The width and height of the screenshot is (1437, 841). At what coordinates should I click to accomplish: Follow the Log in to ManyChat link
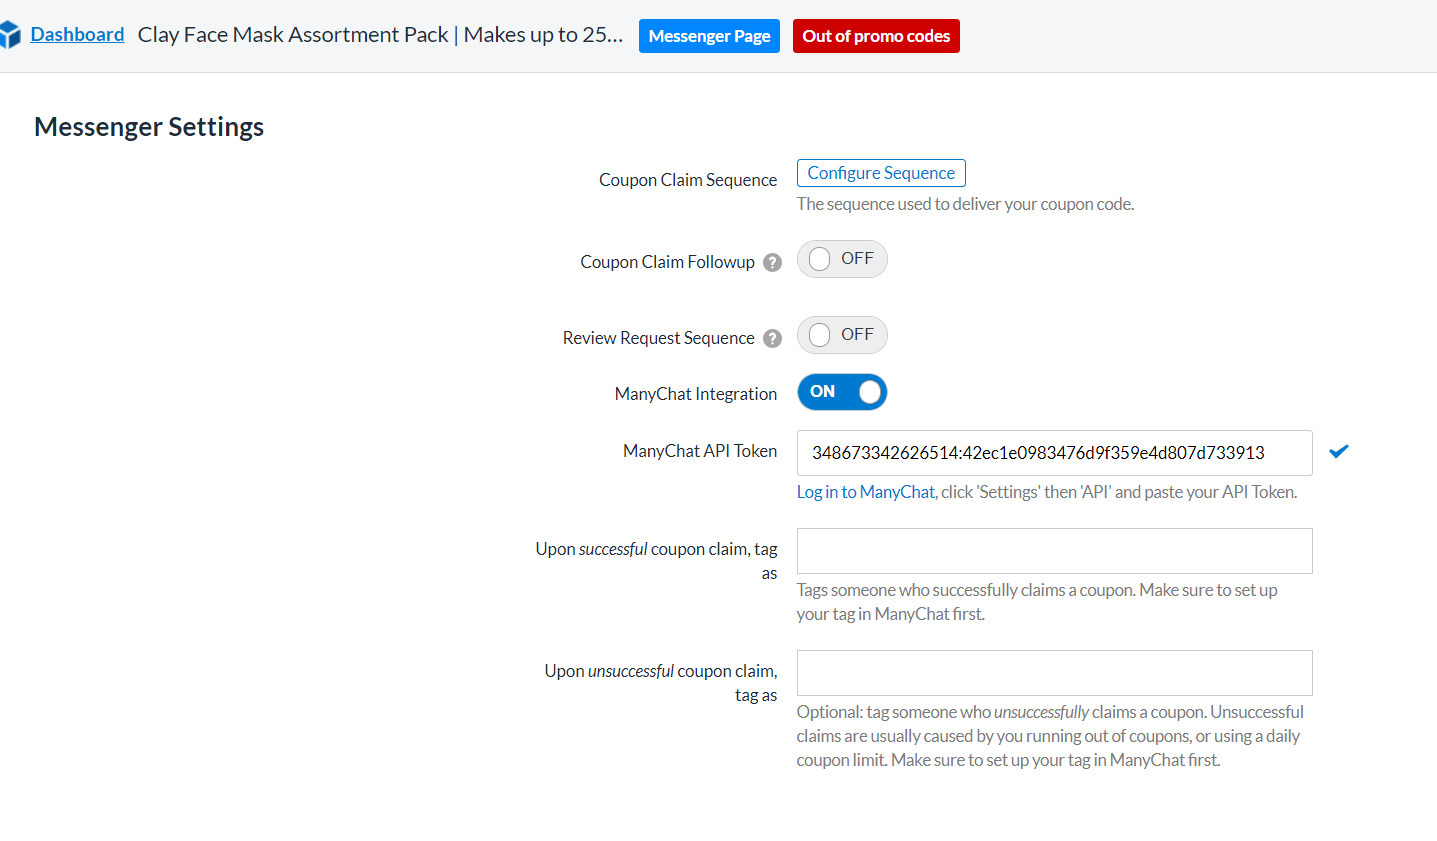point(866,492)
